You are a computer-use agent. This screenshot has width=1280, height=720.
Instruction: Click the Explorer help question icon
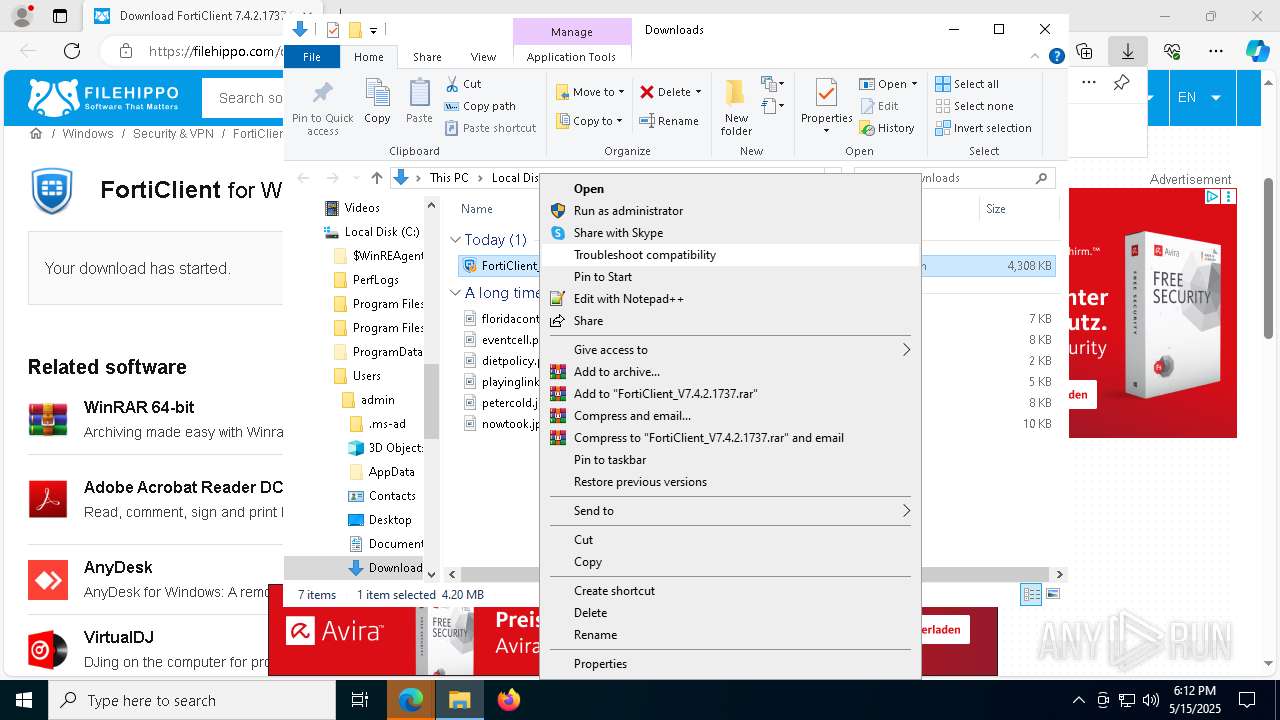(1056, 57)
